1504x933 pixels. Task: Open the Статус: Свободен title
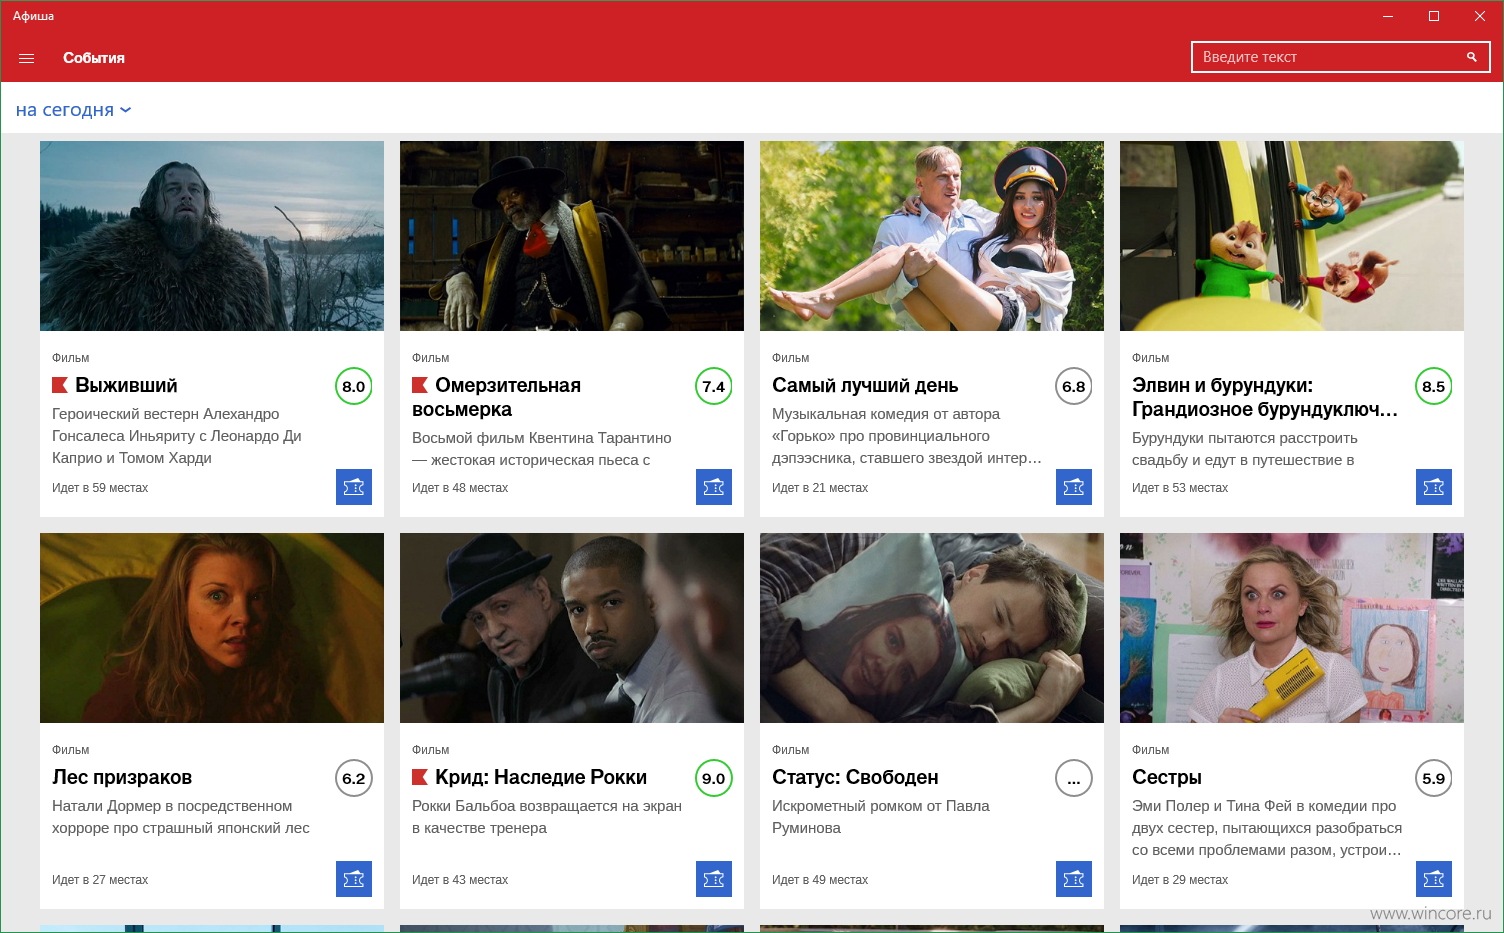pyautogui.click(x=855, y=777)
